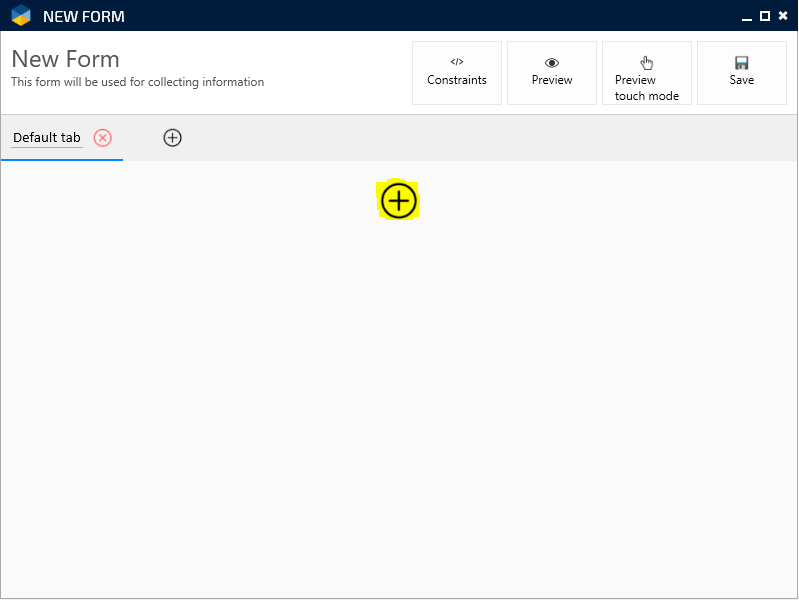Delete Default tab using the red X icon
Image resolution: width=799 pixels, height=600 pixels.
click(x=103, y=138)
